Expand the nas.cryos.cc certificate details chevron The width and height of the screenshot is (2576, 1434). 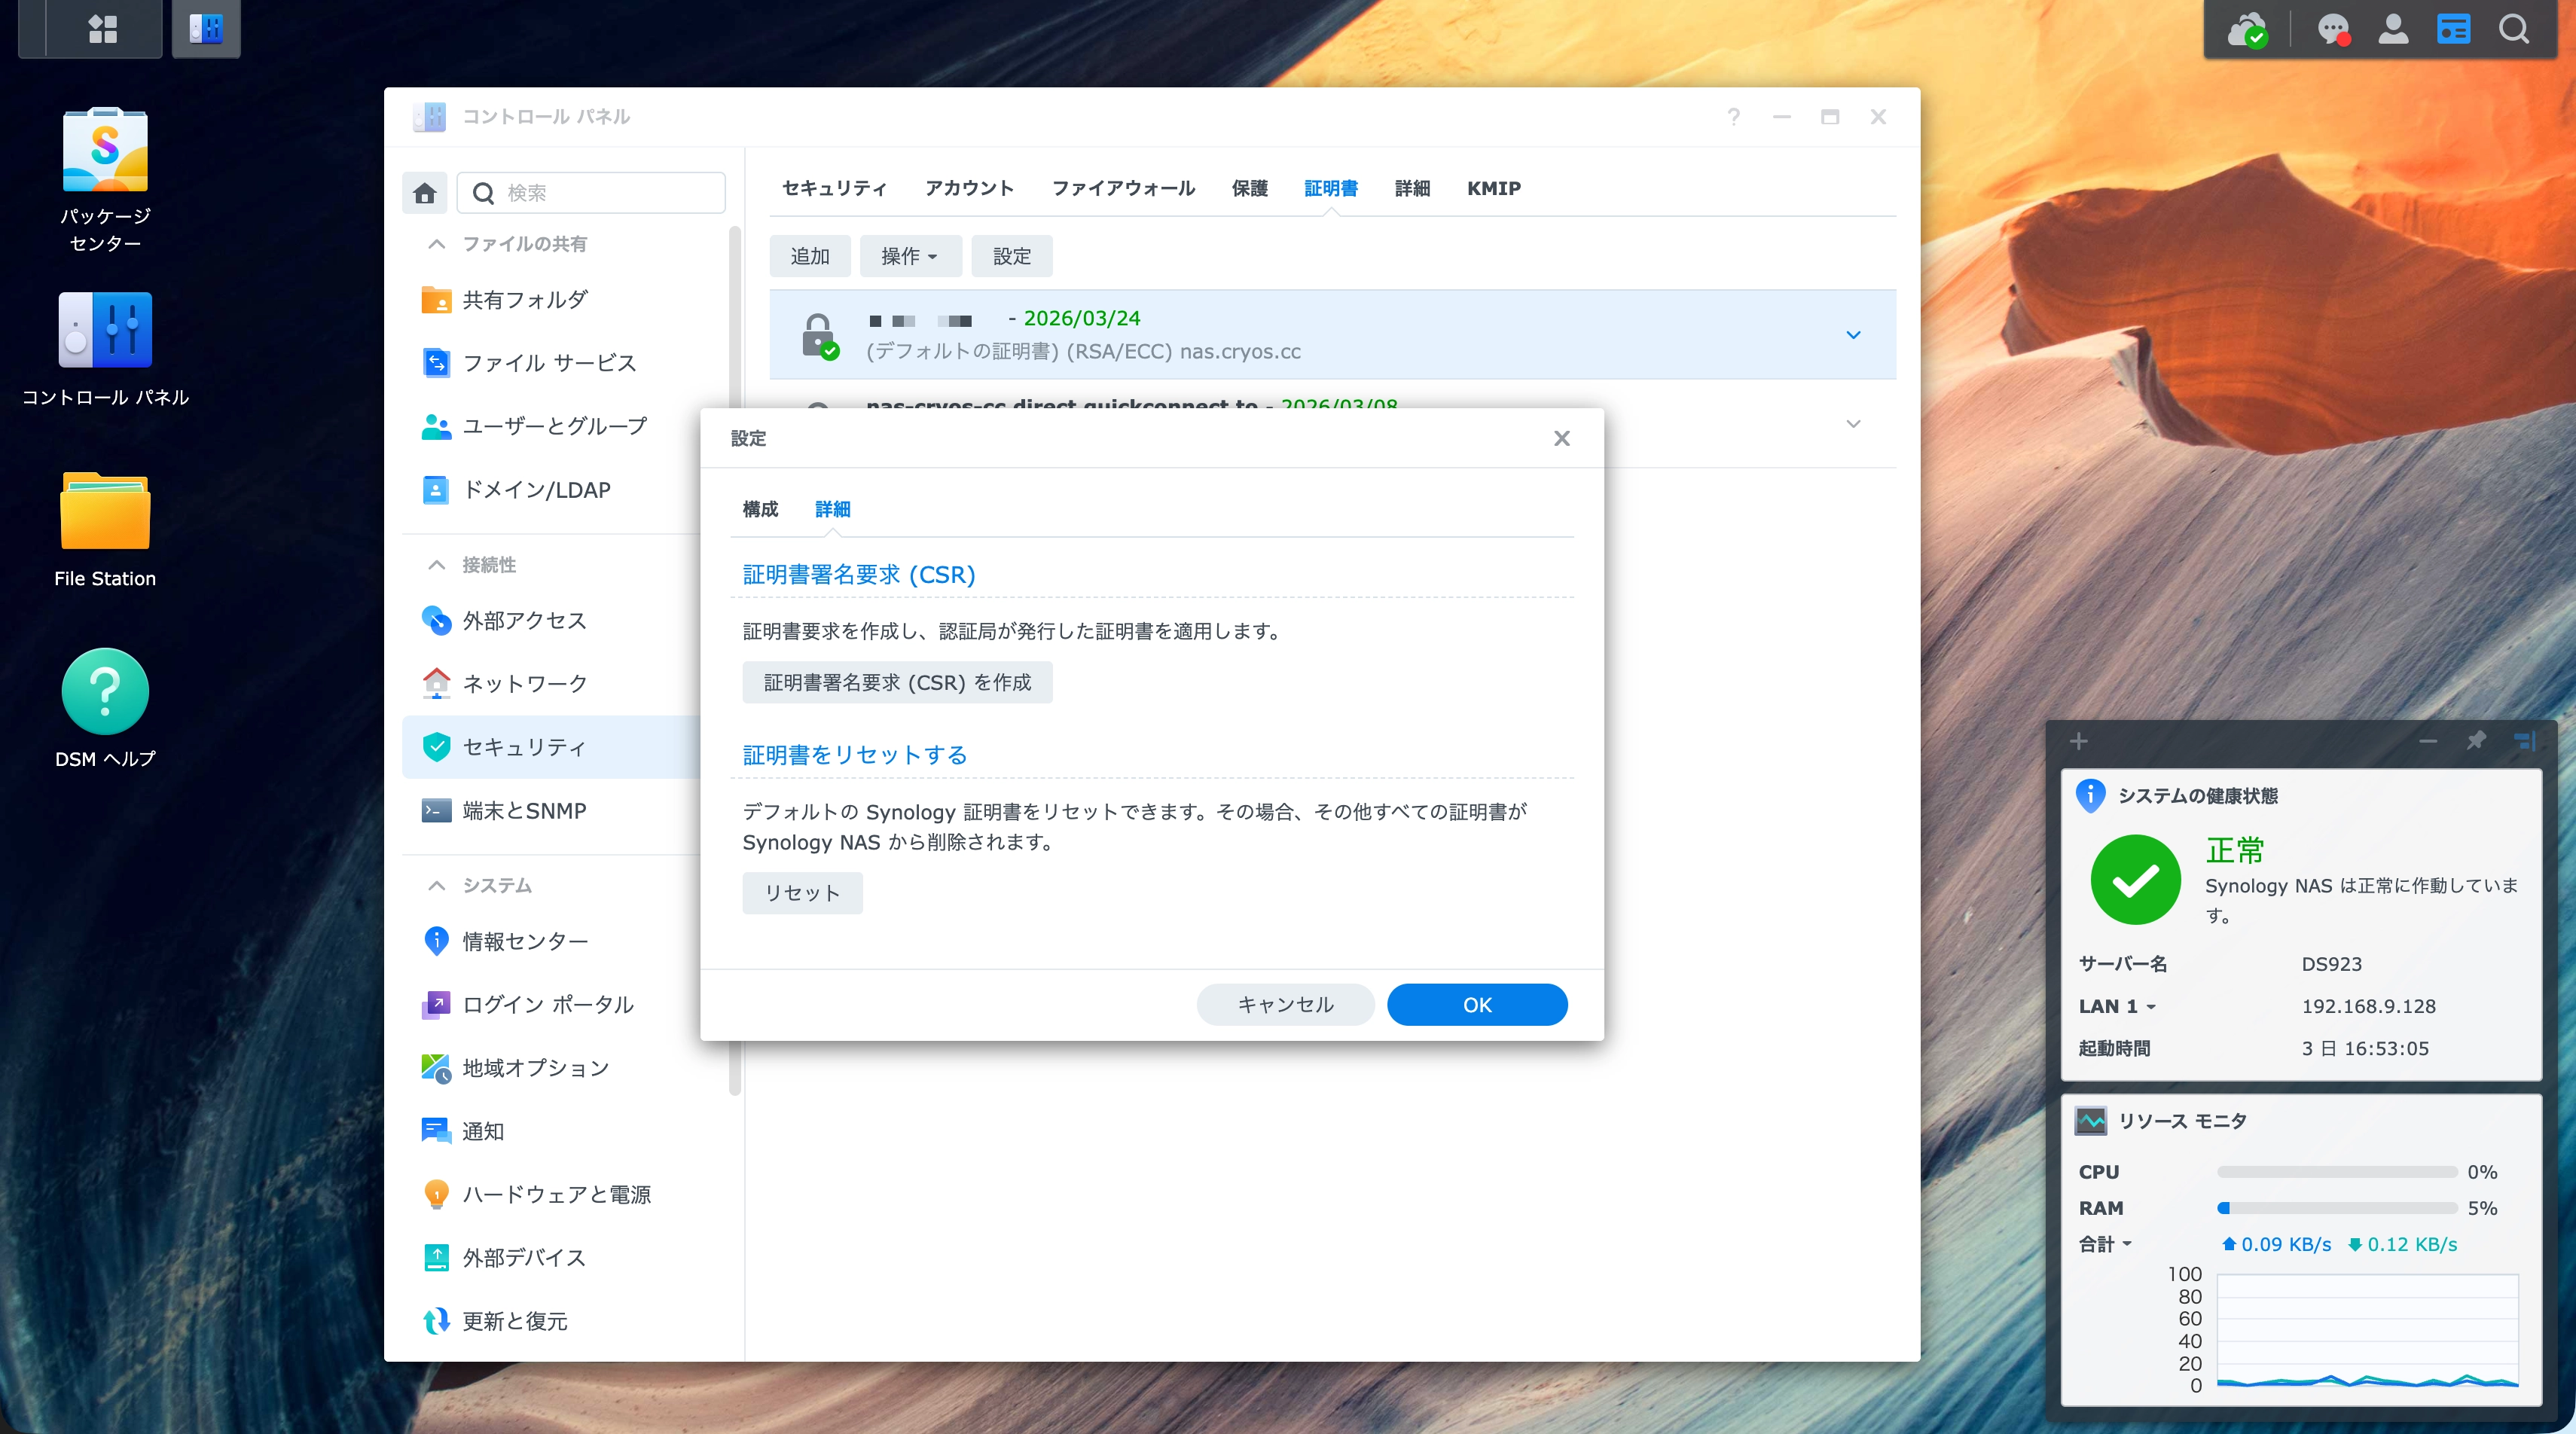coord(1853,335)
